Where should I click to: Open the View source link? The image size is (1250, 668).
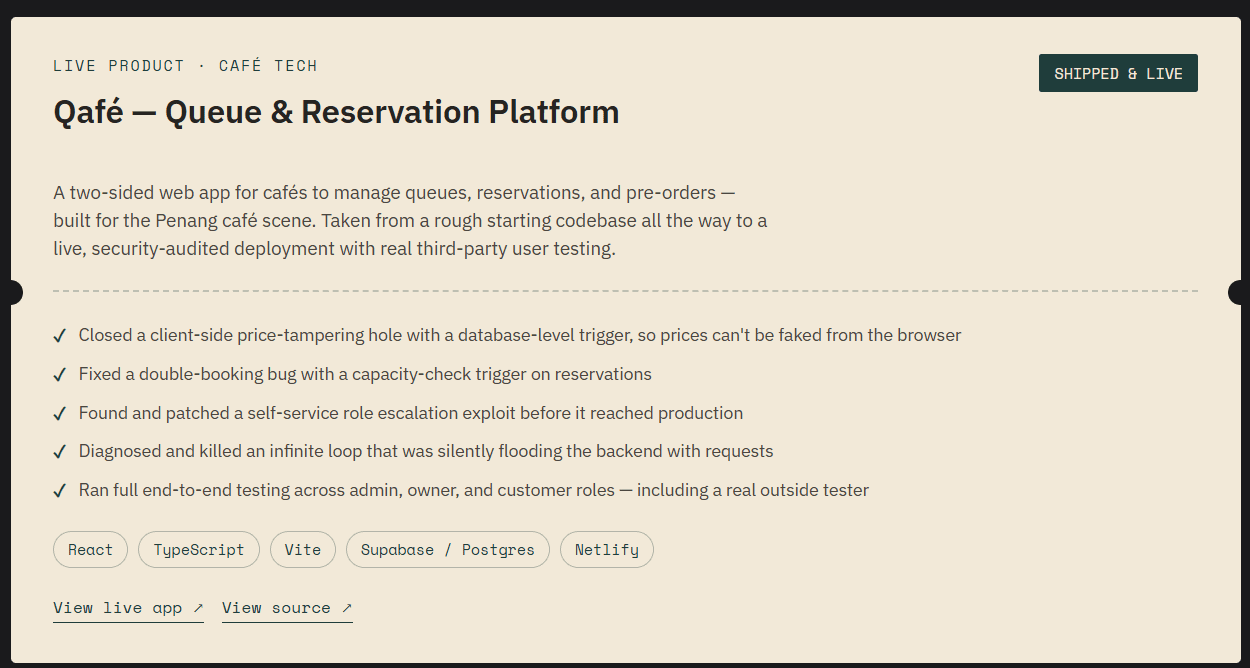[287, 608]
